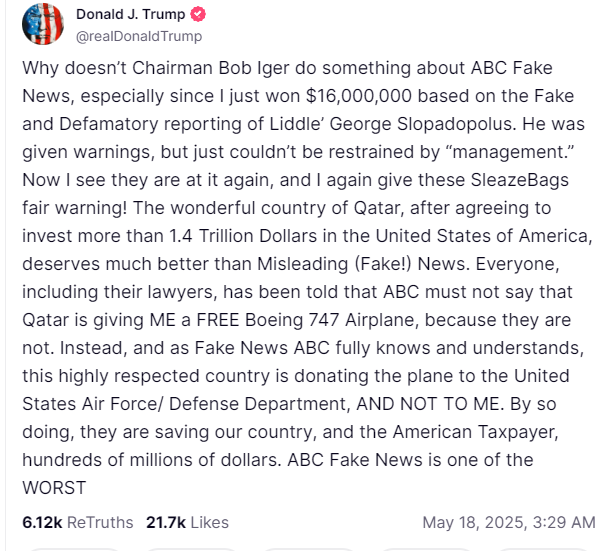Click the middle action button at bottom
Viewport: 610px width, 551px height.
(x=308, y=549)
